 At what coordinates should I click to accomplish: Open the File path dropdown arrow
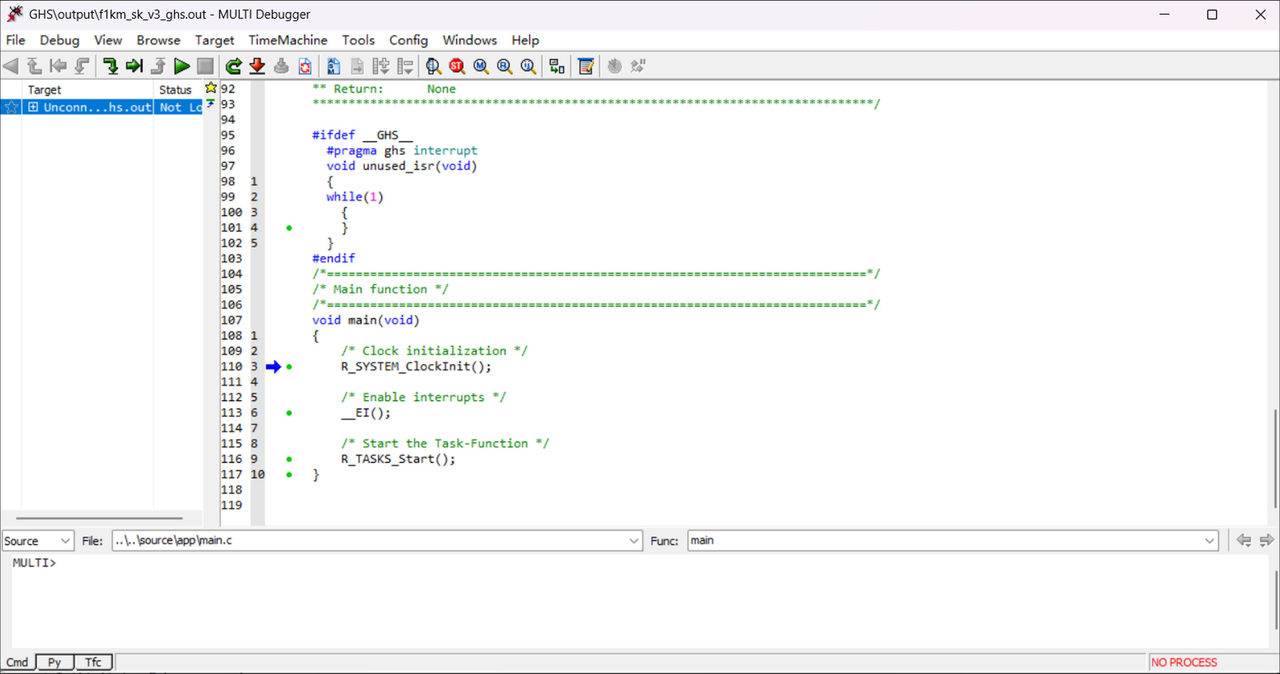[634, 541]
